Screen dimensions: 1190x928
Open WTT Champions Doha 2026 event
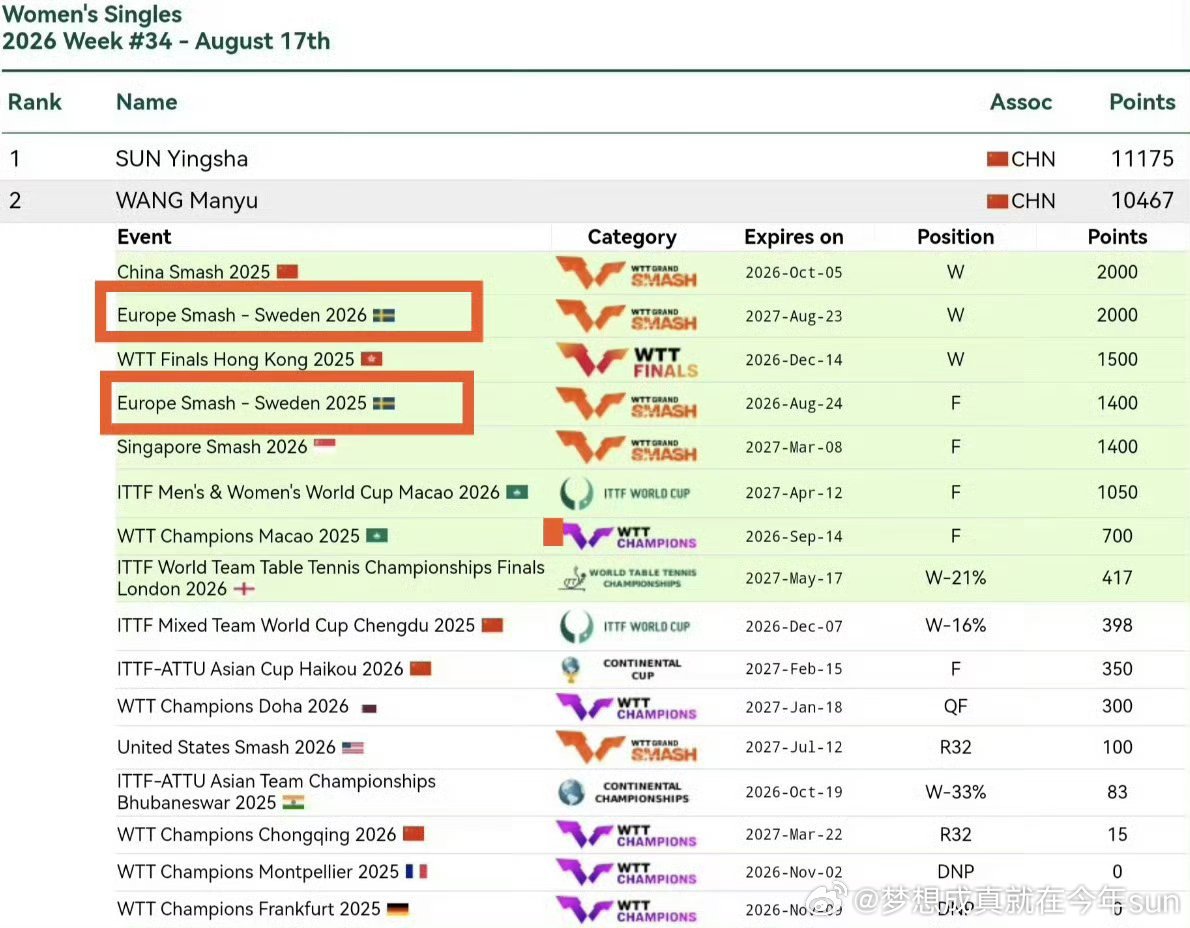[x=232, y=706]
